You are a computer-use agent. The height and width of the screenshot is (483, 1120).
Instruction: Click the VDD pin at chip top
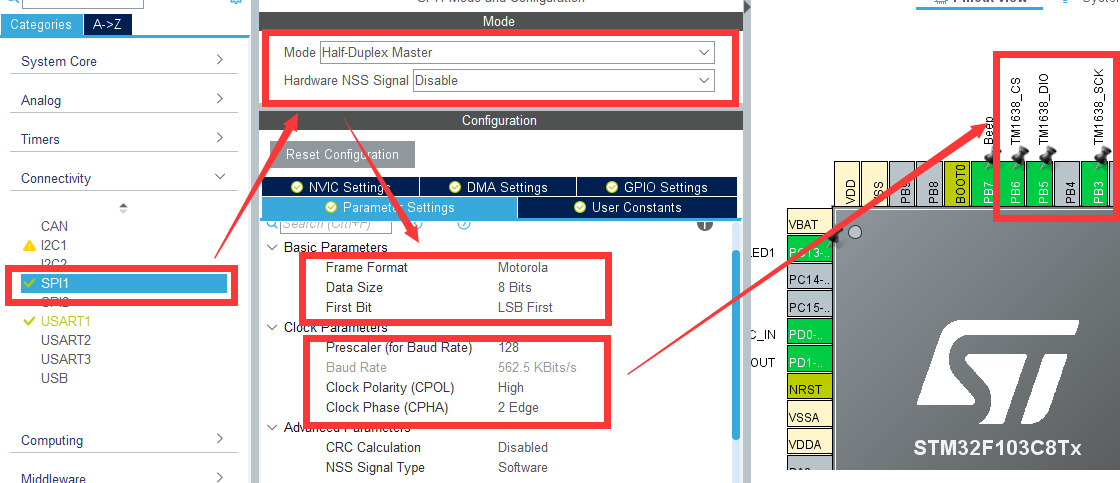click(848, 184)
